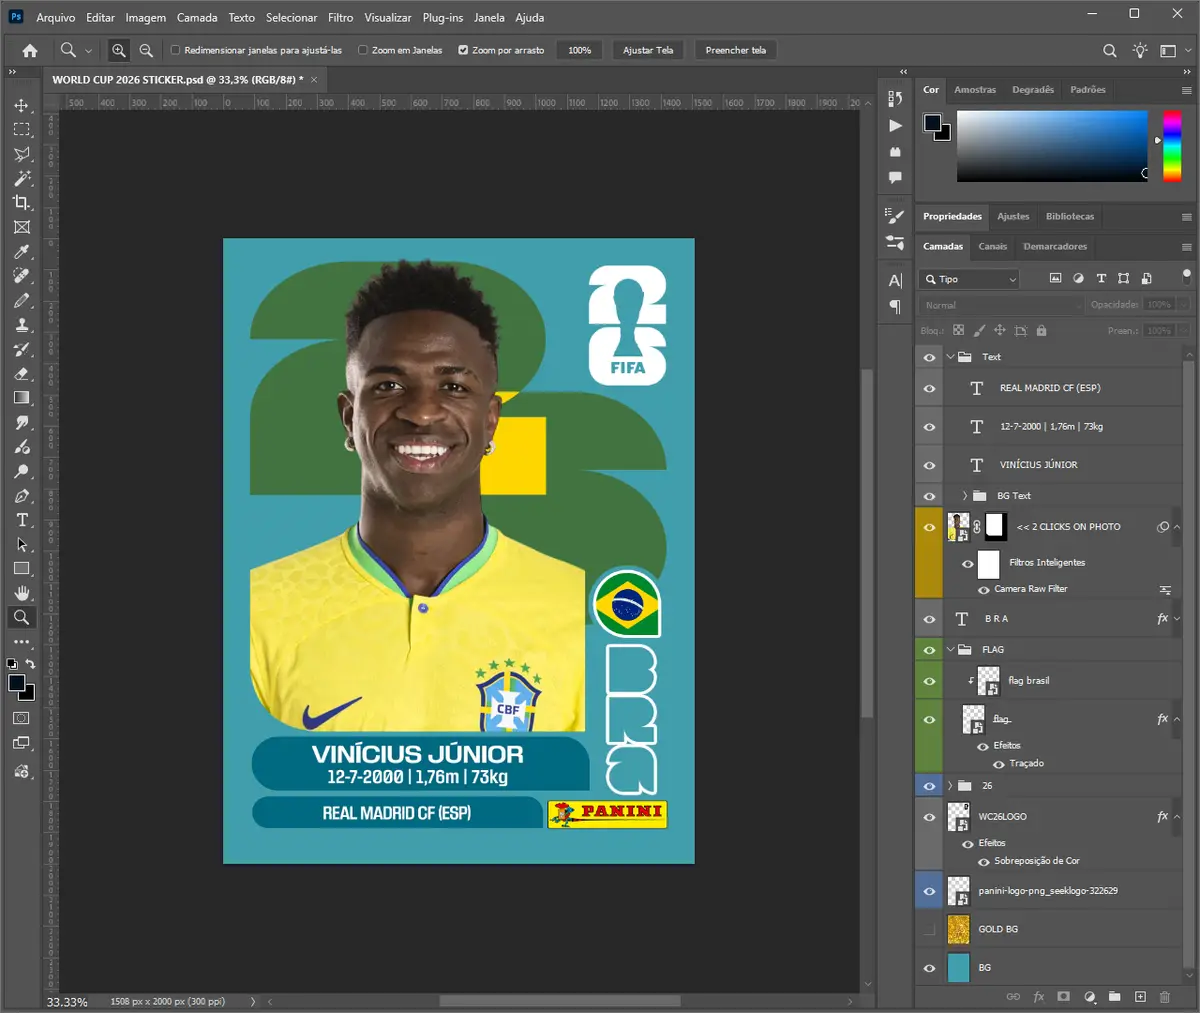Image resolution: width=1200 pixels, height=1013 pixels.
Task: Enable Zoom em Janelas checkbox
Action: point(363,50)
